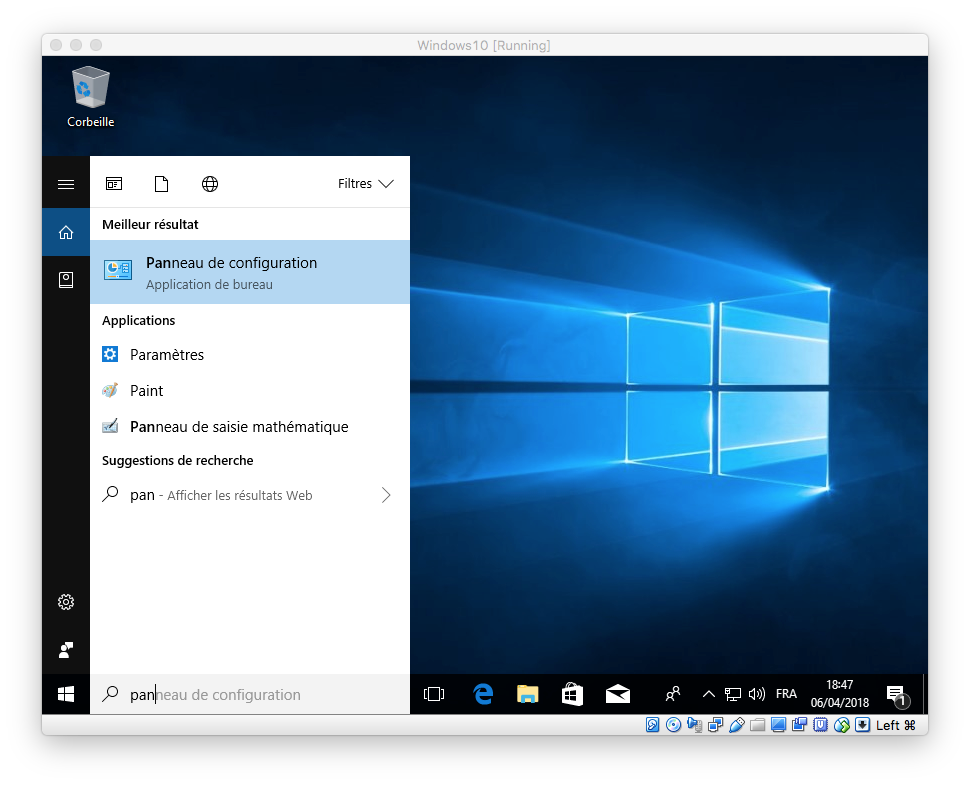Click the Left ⌘ host key indicator
The image size is (970, 785).
895,725
